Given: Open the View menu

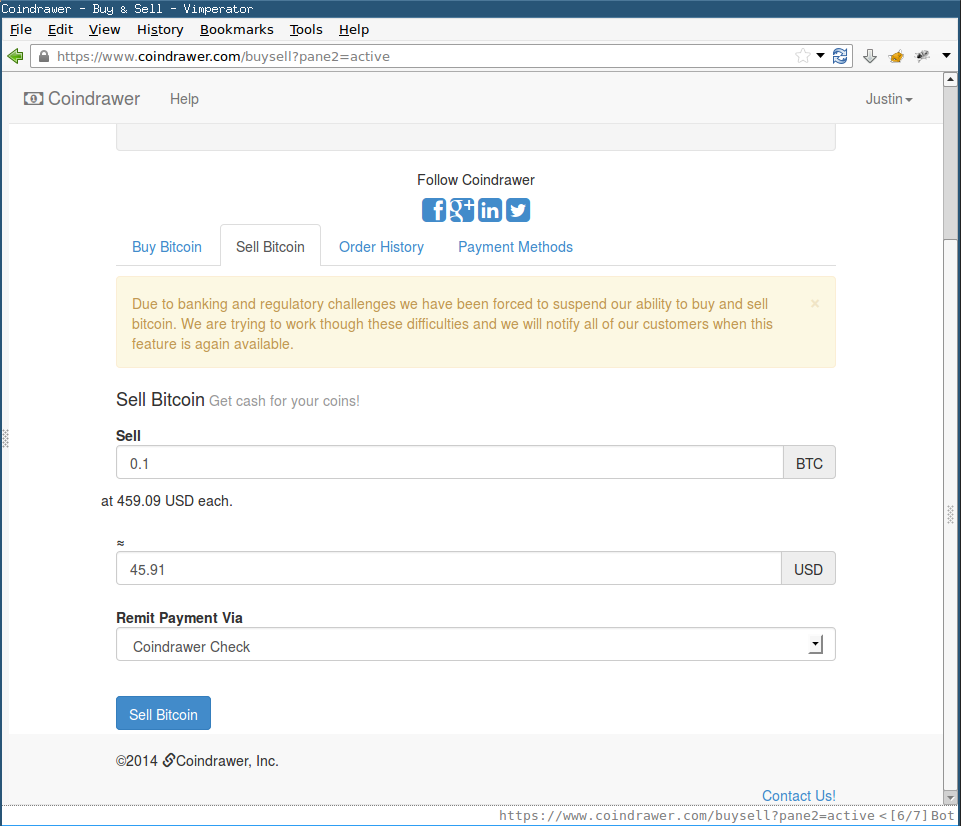Looking at the screenshot, I should click(x=104, y=29).
